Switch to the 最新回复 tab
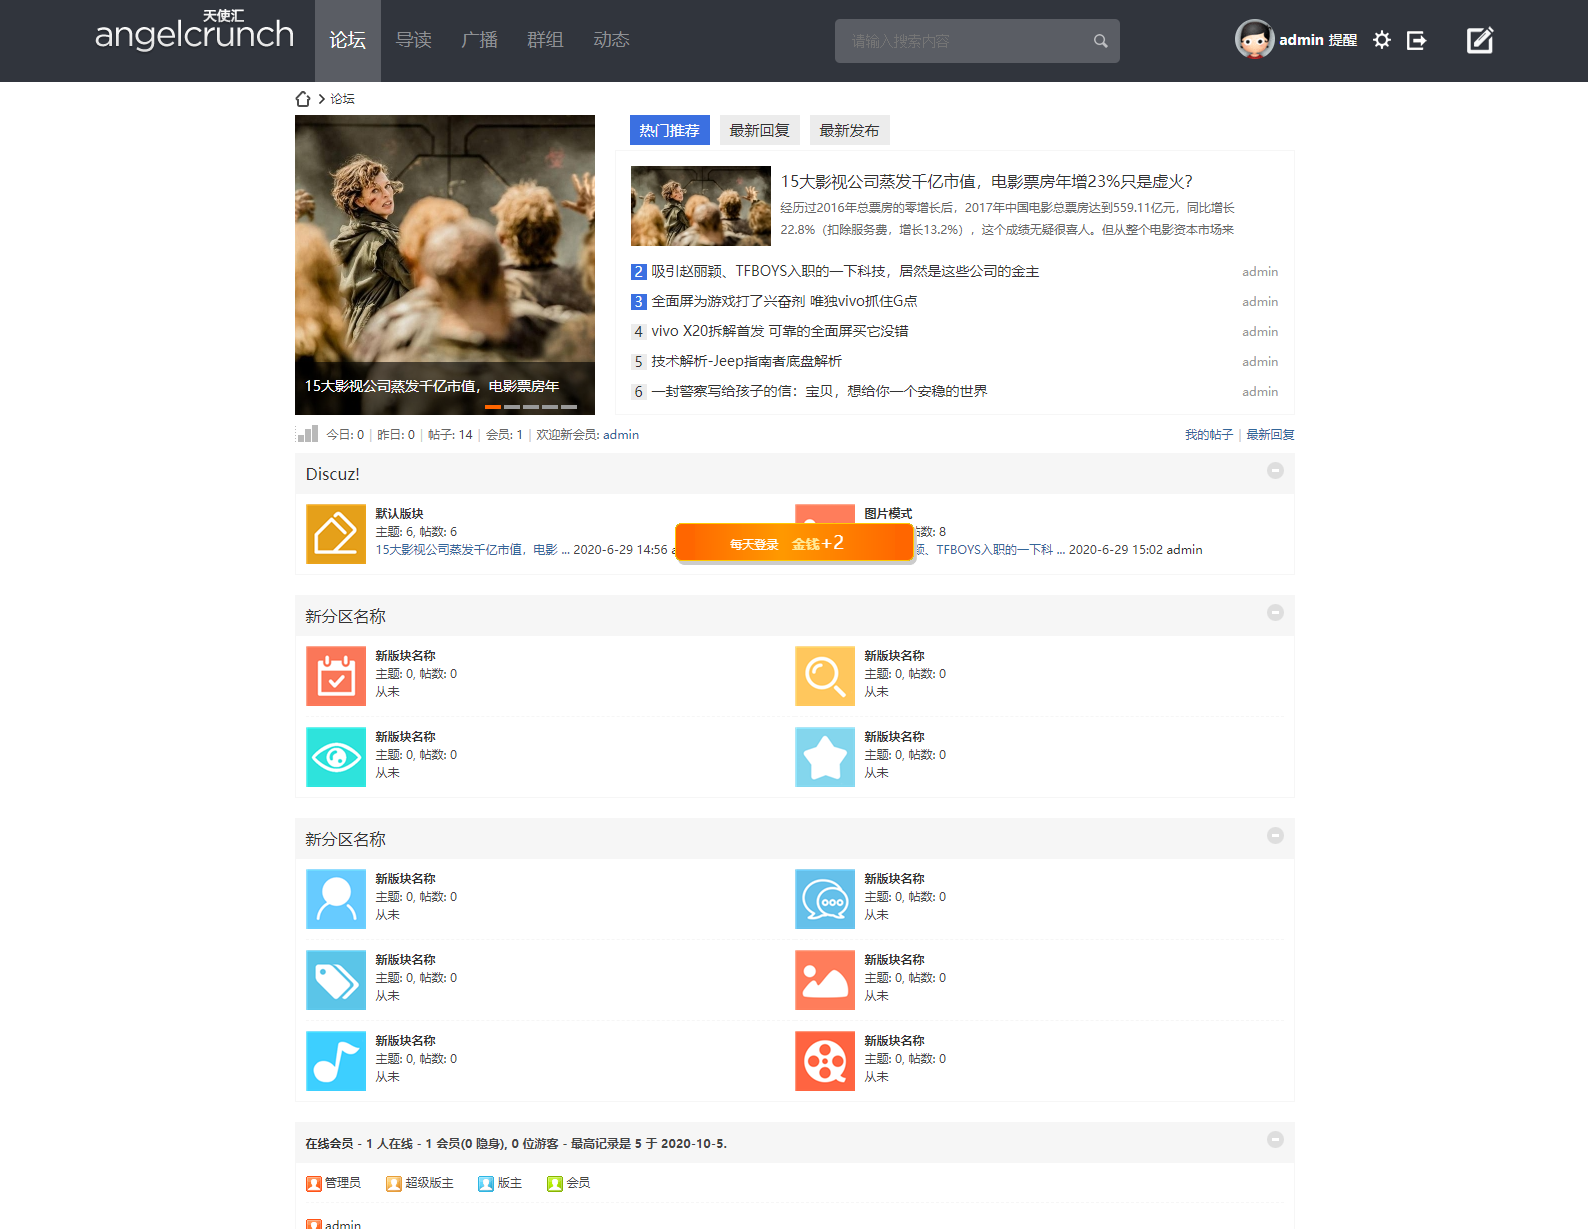The image size is (1588, 1229). [x=759, y=131]
